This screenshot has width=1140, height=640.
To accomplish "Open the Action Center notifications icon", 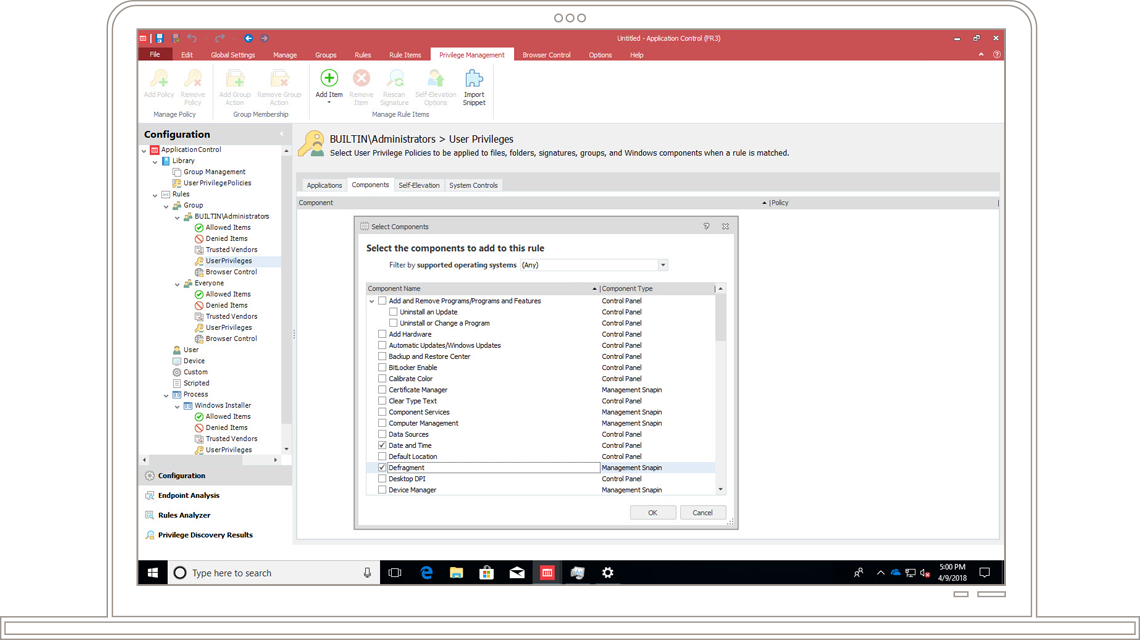I will pyautogui.click(x=984, y=573).
